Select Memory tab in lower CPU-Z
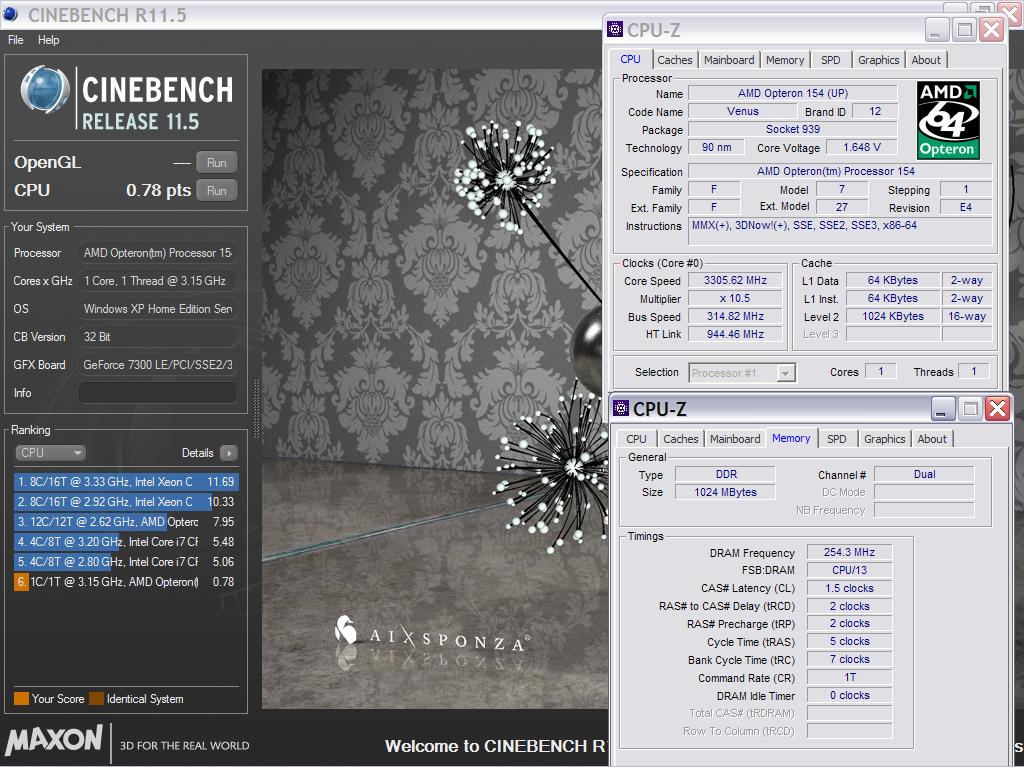This screenshot has width=1024, height=768. pos(791,438)
